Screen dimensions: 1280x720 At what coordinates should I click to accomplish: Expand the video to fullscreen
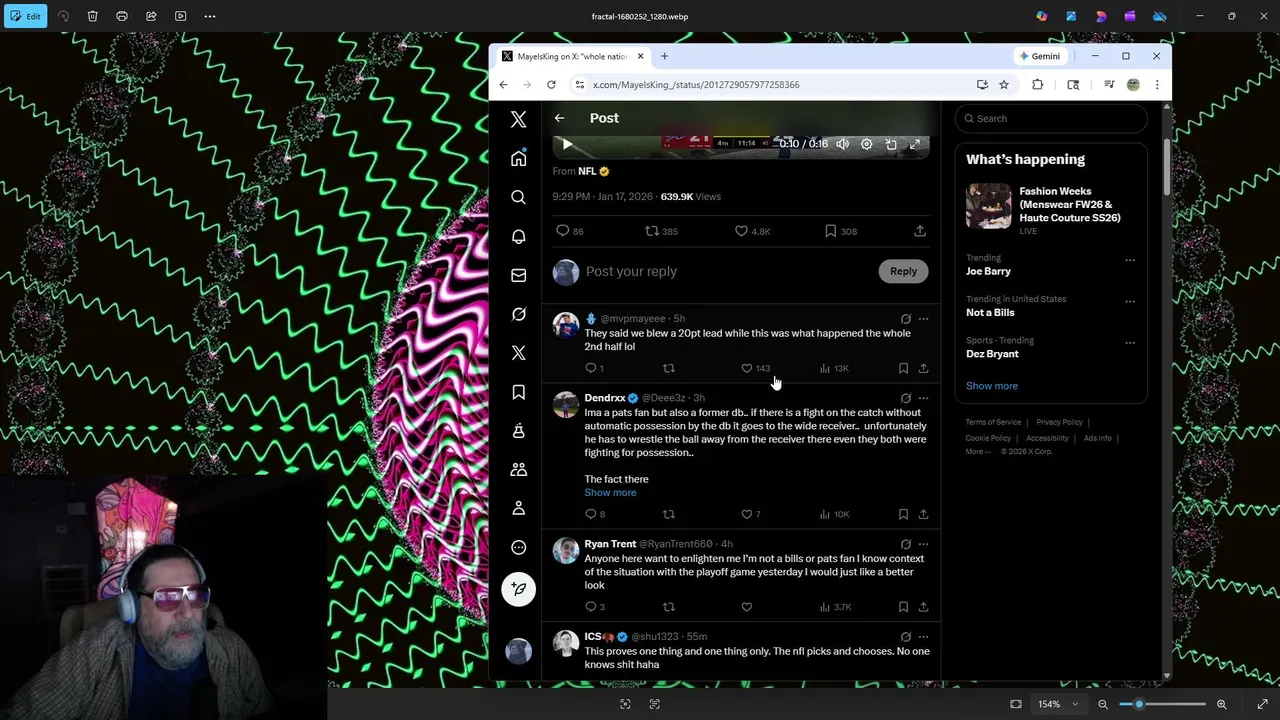pyautogui.click(x=914, y=144)
